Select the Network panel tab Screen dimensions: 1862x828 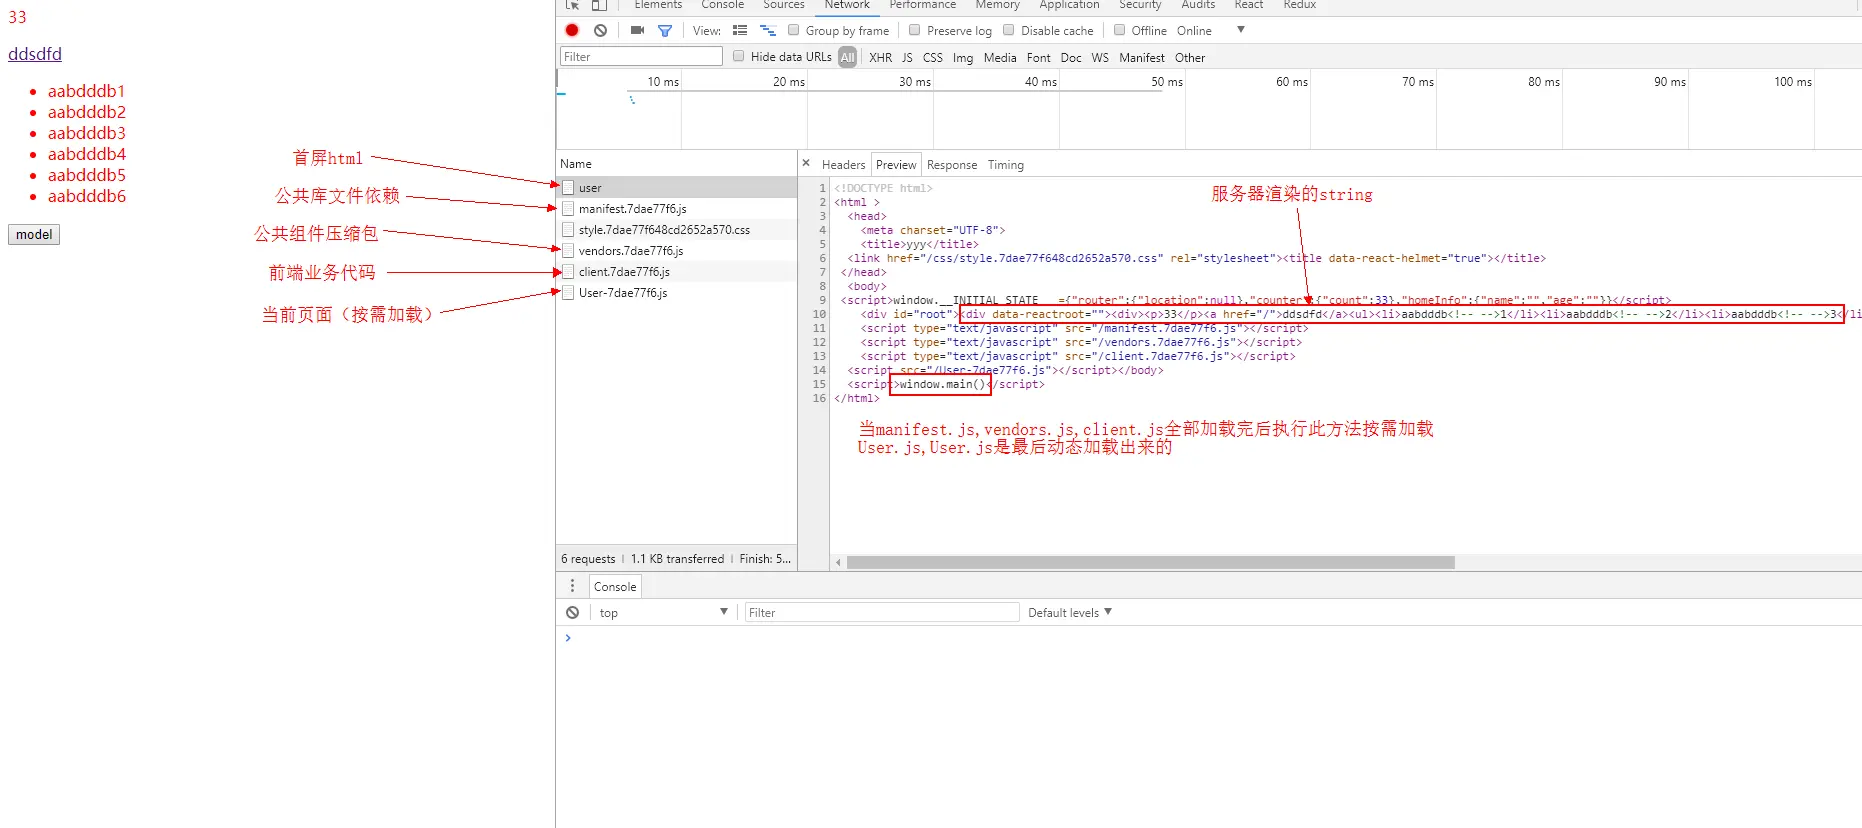tap(847, 5)
